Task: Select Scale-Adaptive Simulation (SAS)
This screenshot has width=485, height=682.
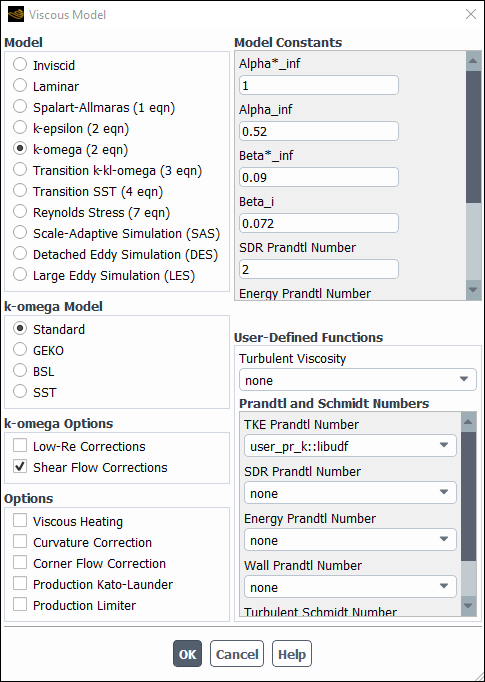Action: click(20, 233)
